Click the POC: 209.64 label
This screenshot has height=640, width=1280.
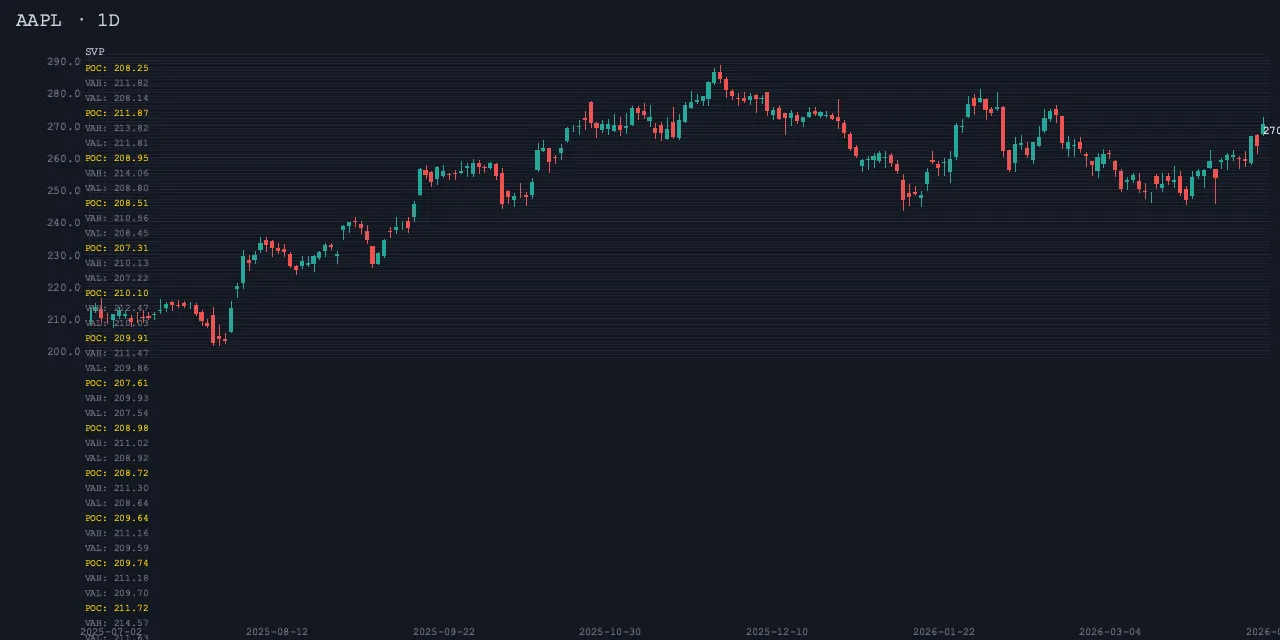[x=117, y=518]
